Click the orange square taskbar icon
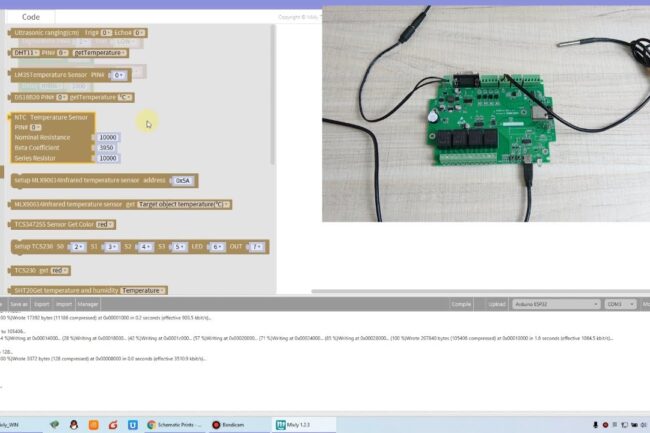The width and height of the screenshot is (650, 433). [x=93, y=425]
